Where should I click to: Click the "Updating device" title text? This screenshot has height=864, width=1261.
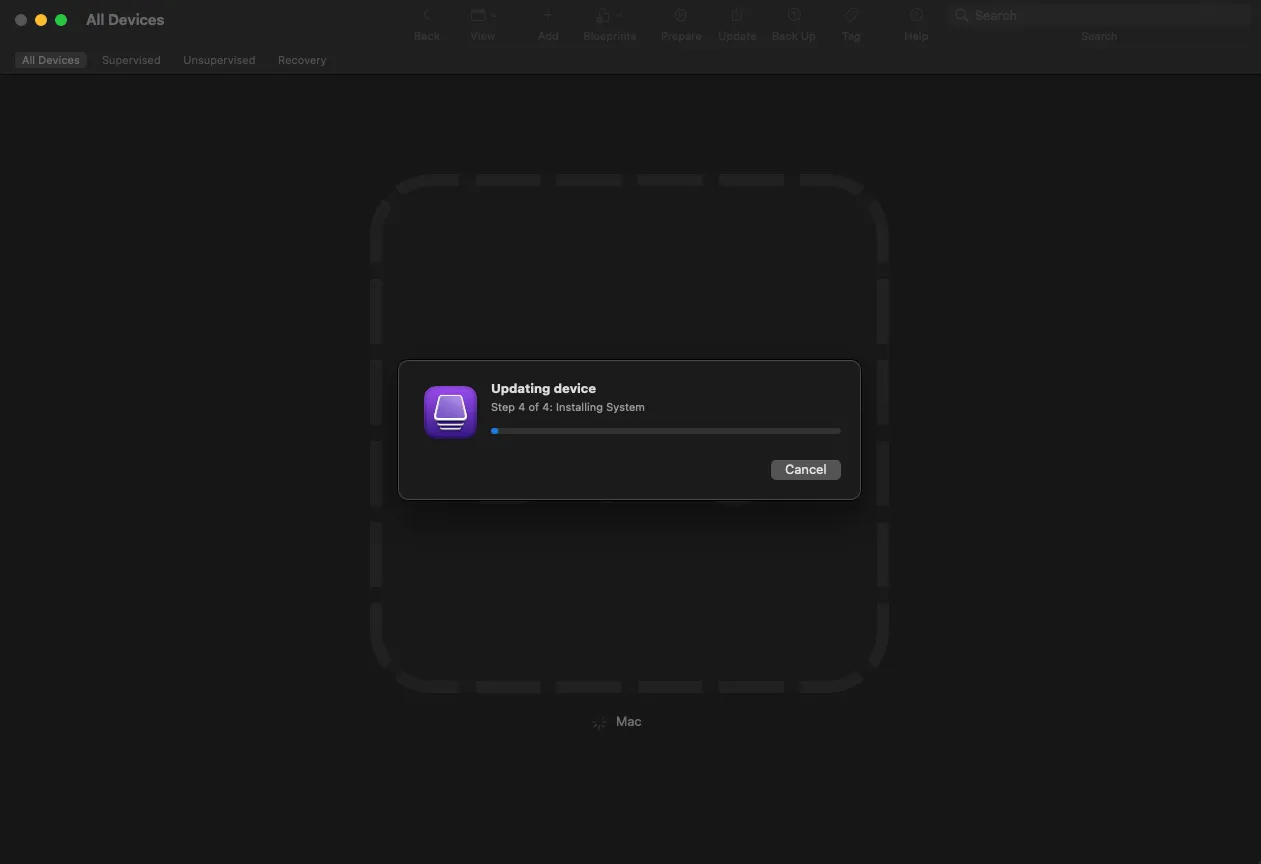(543, 388)
